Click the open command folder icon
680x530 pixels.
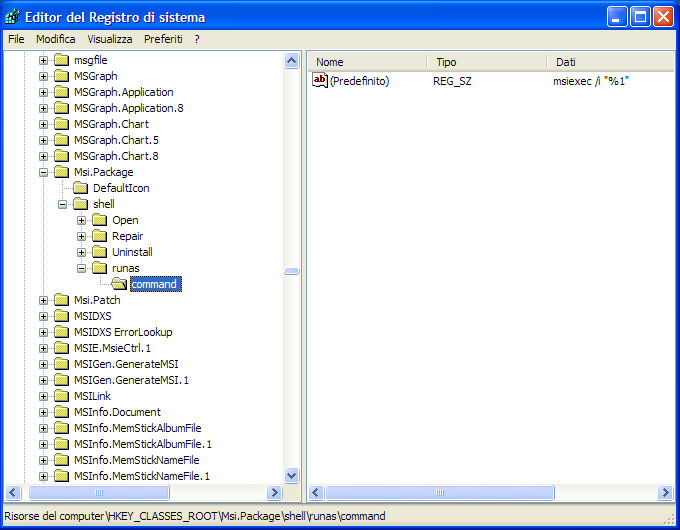coord(119,284)
